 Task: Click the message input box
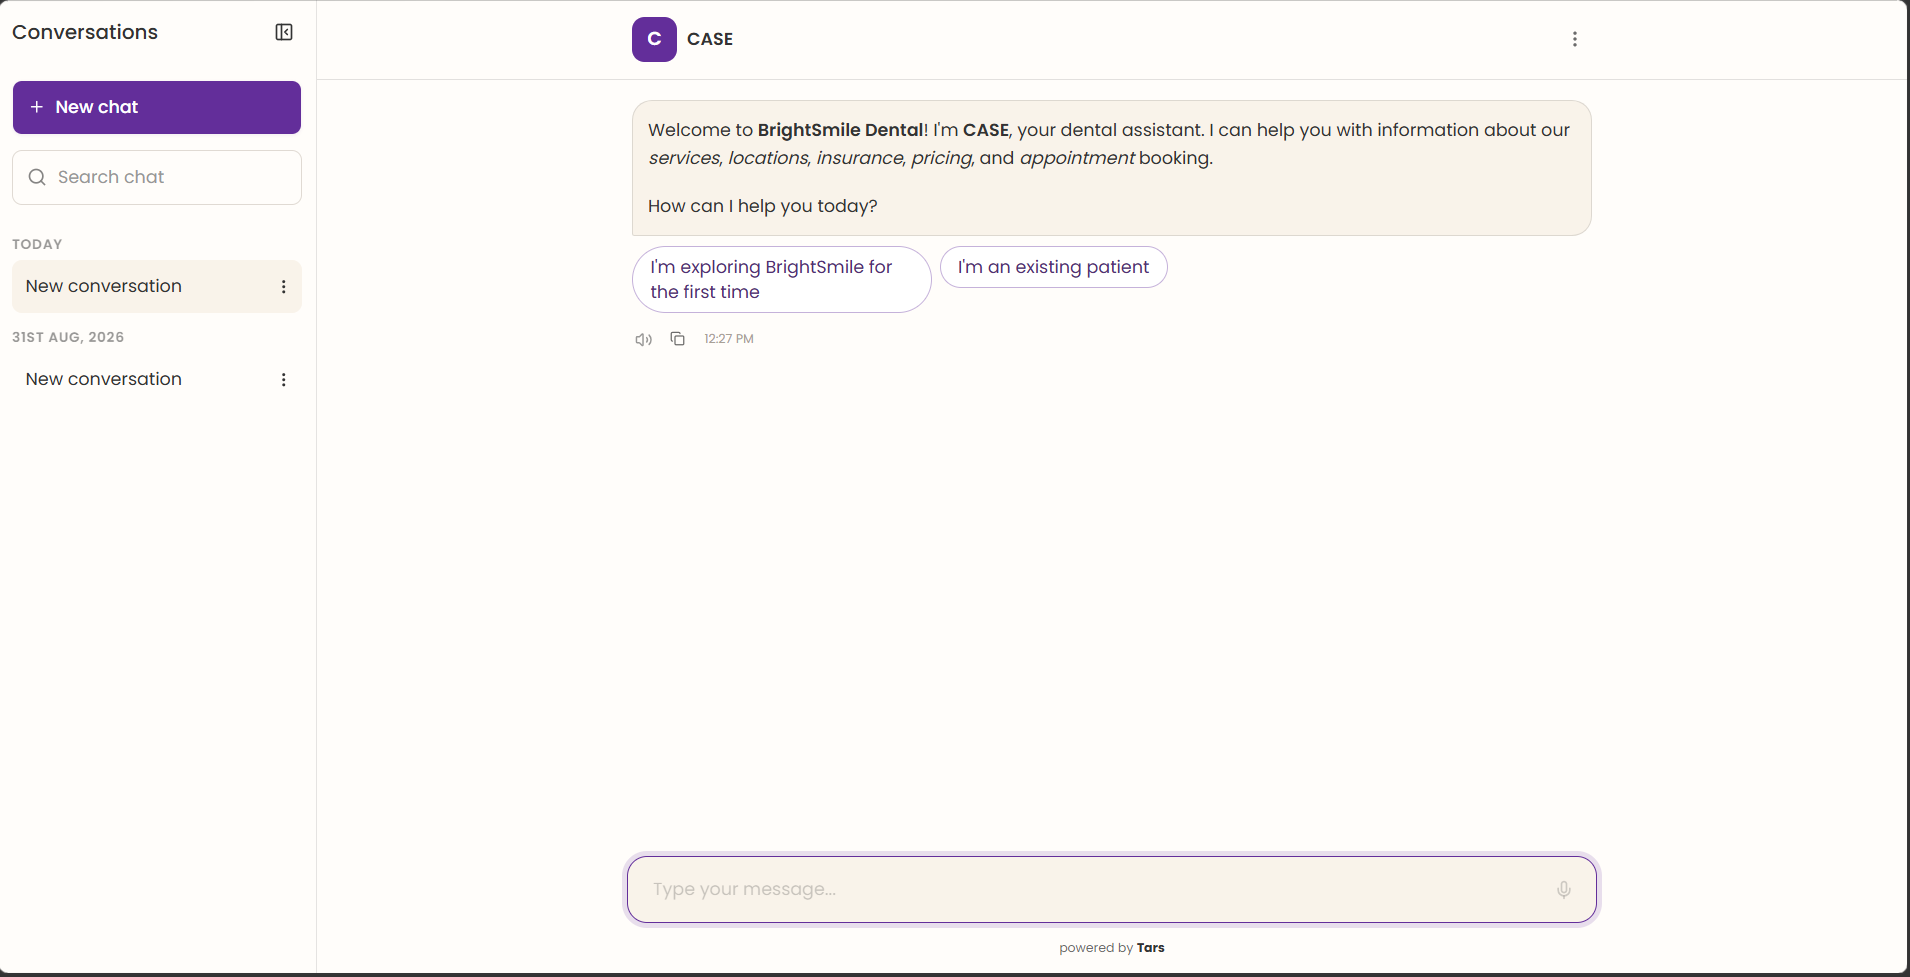[x=1112, y=889]
